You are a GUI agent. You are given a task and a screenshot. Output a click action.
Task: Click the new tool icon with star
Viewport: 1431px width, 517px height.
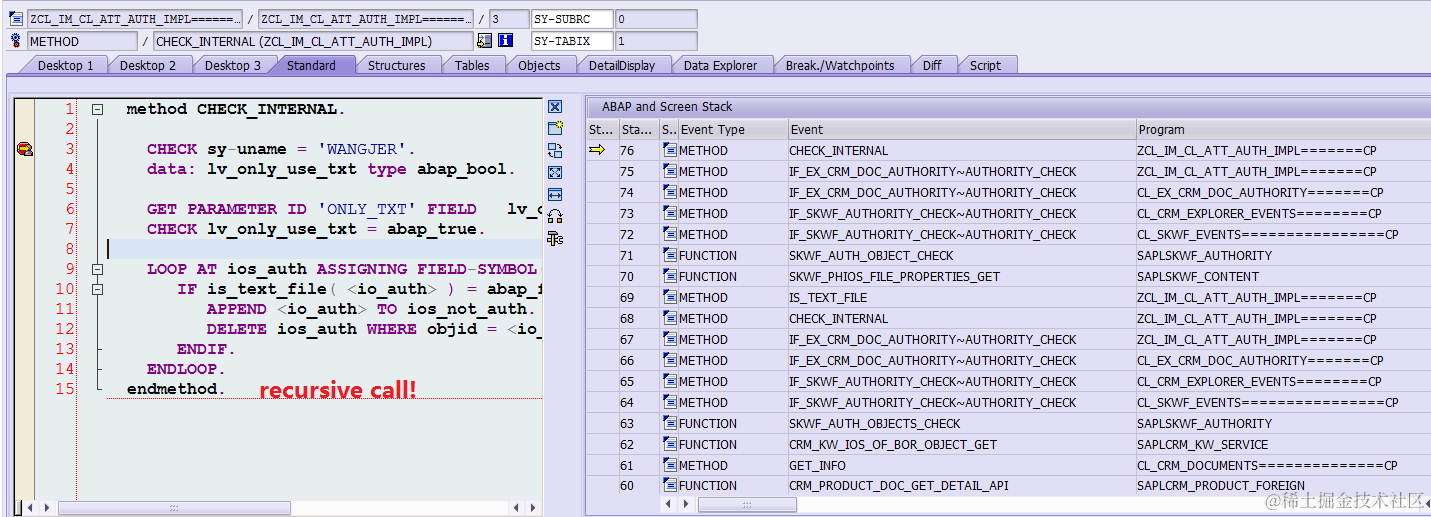tap(555, 128)
